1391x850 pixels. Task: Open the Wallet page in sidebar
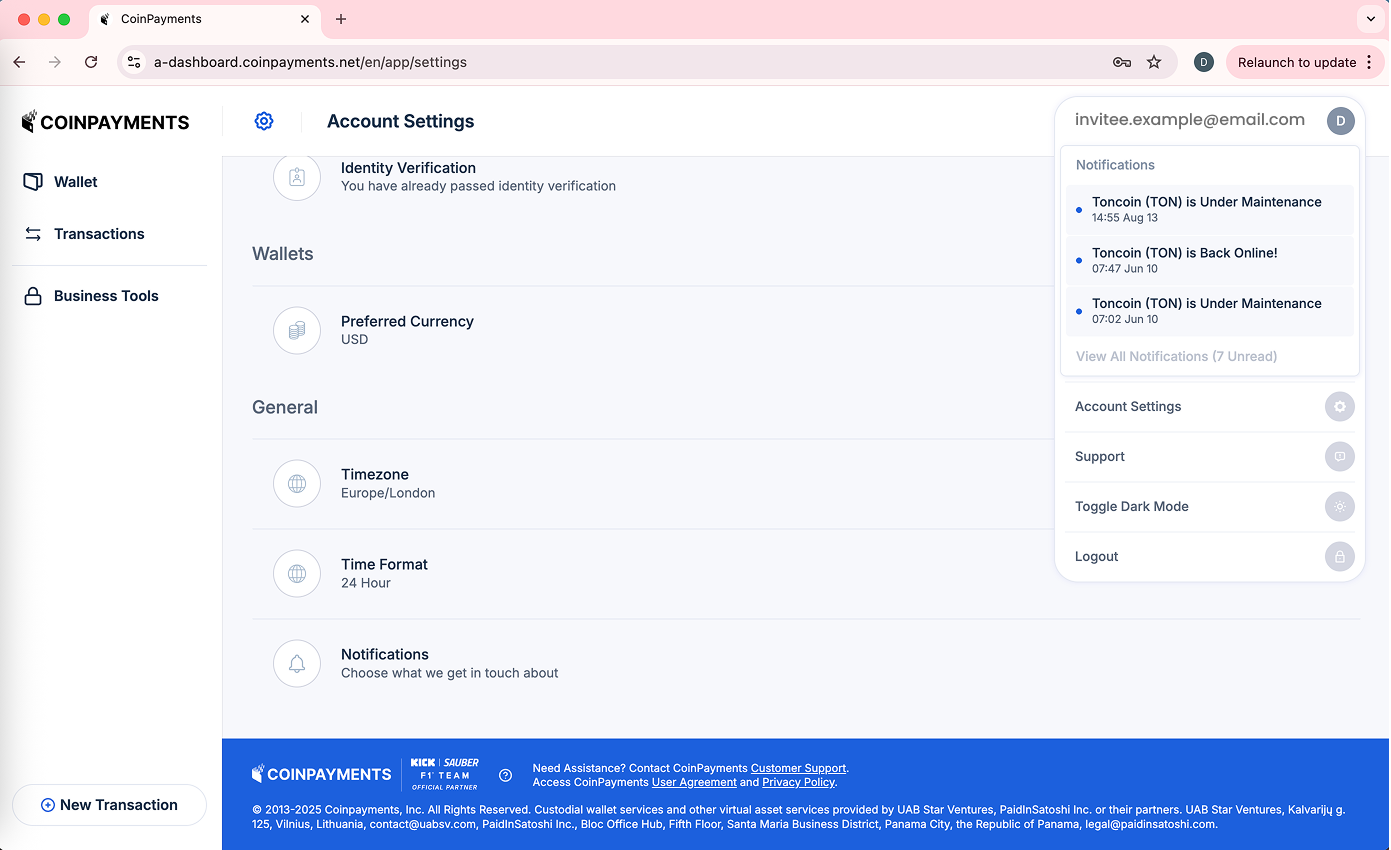click(x=75, y=182)
